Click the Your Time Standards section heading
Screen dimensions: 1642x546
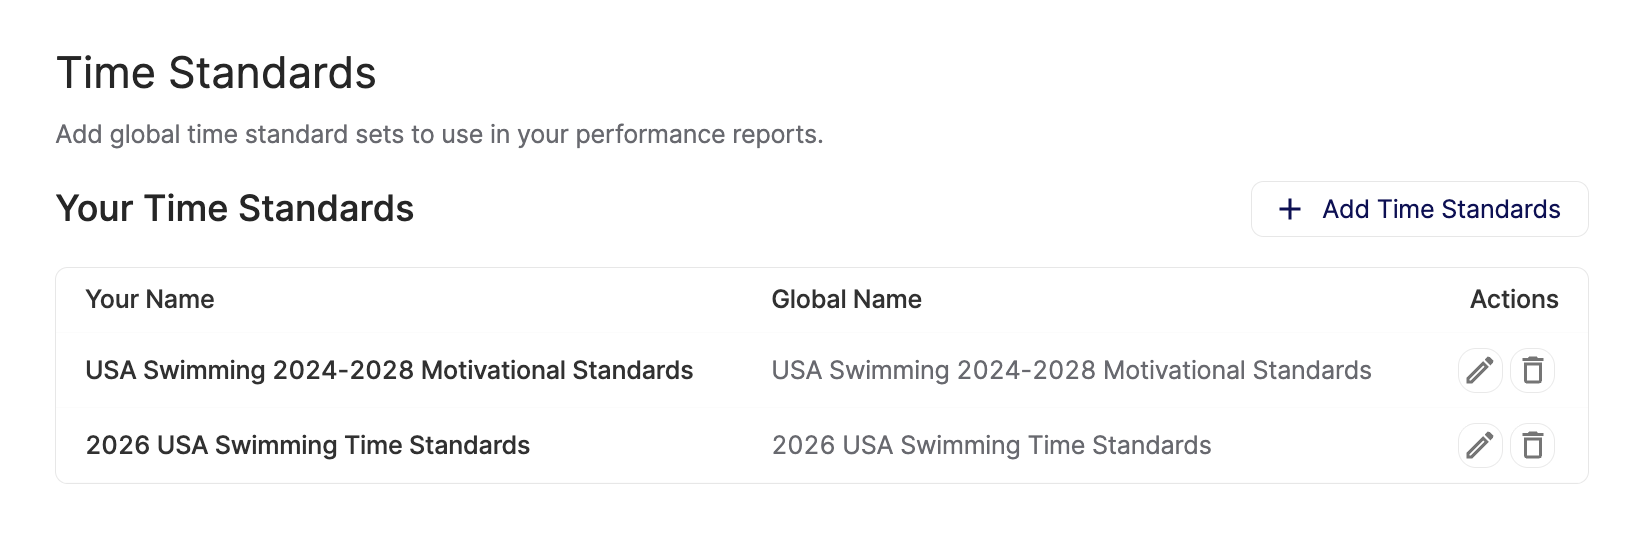[235, 209]
